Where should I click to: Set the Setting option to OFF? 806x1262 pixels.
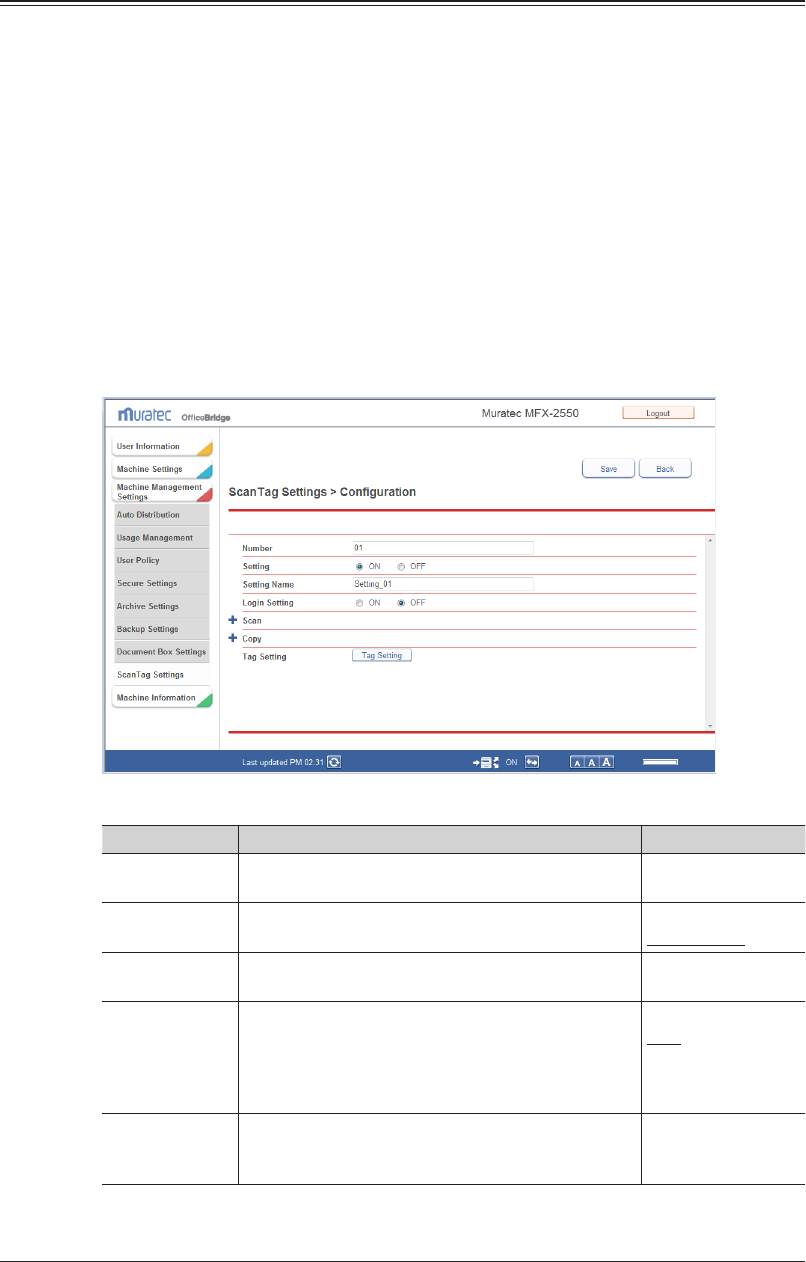pyautogui.click(x=402, y=566)
